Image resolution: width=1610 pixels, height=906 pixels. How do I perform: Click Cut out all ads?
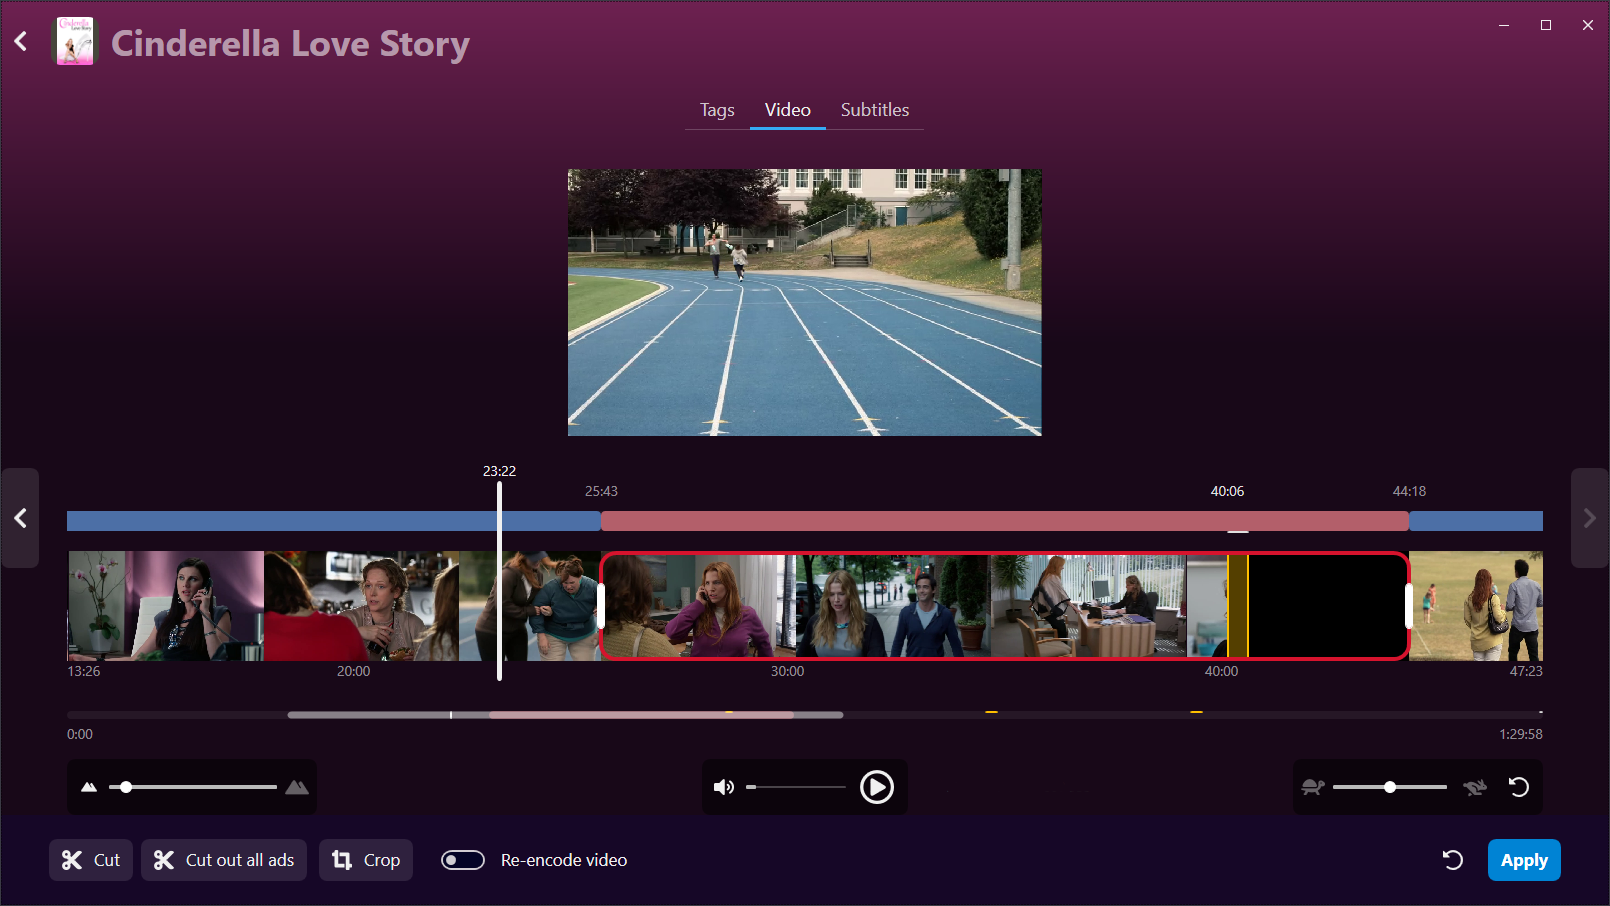click(224, 860)
